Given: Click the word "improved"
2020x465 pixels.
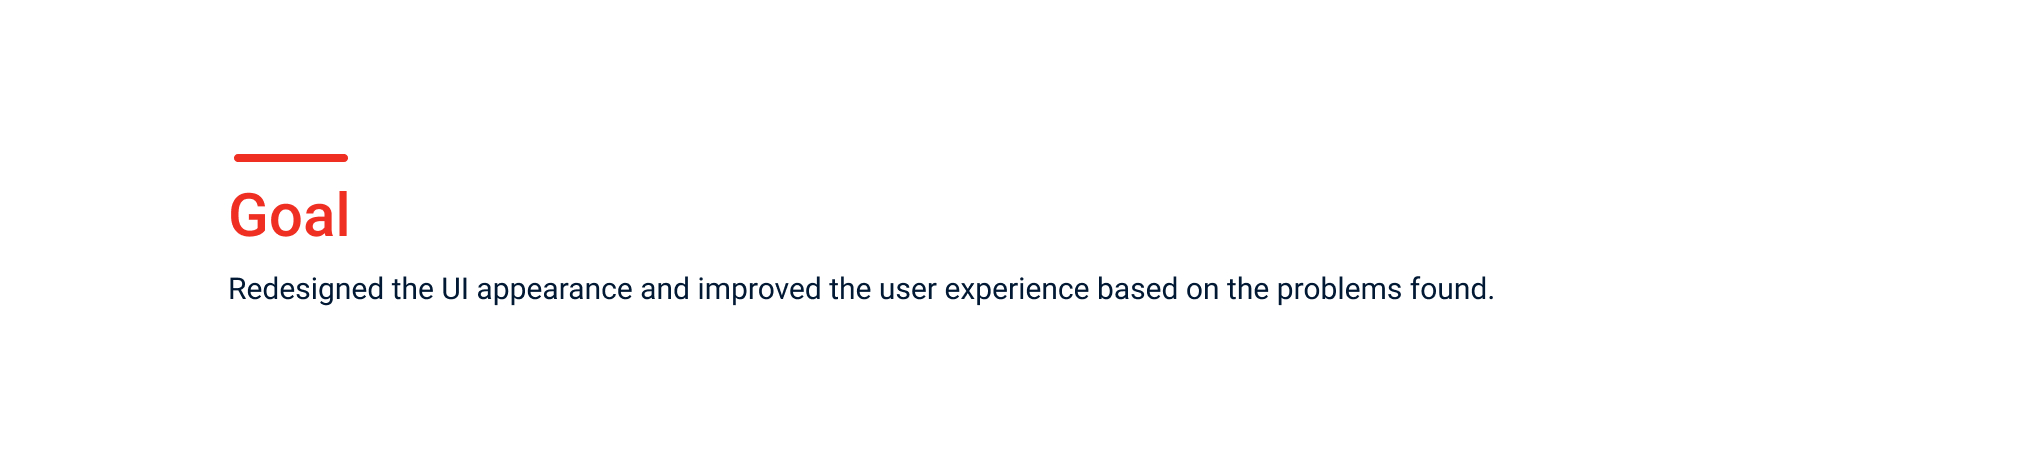Looking at the screenshot, I should (x=759, y=290).
